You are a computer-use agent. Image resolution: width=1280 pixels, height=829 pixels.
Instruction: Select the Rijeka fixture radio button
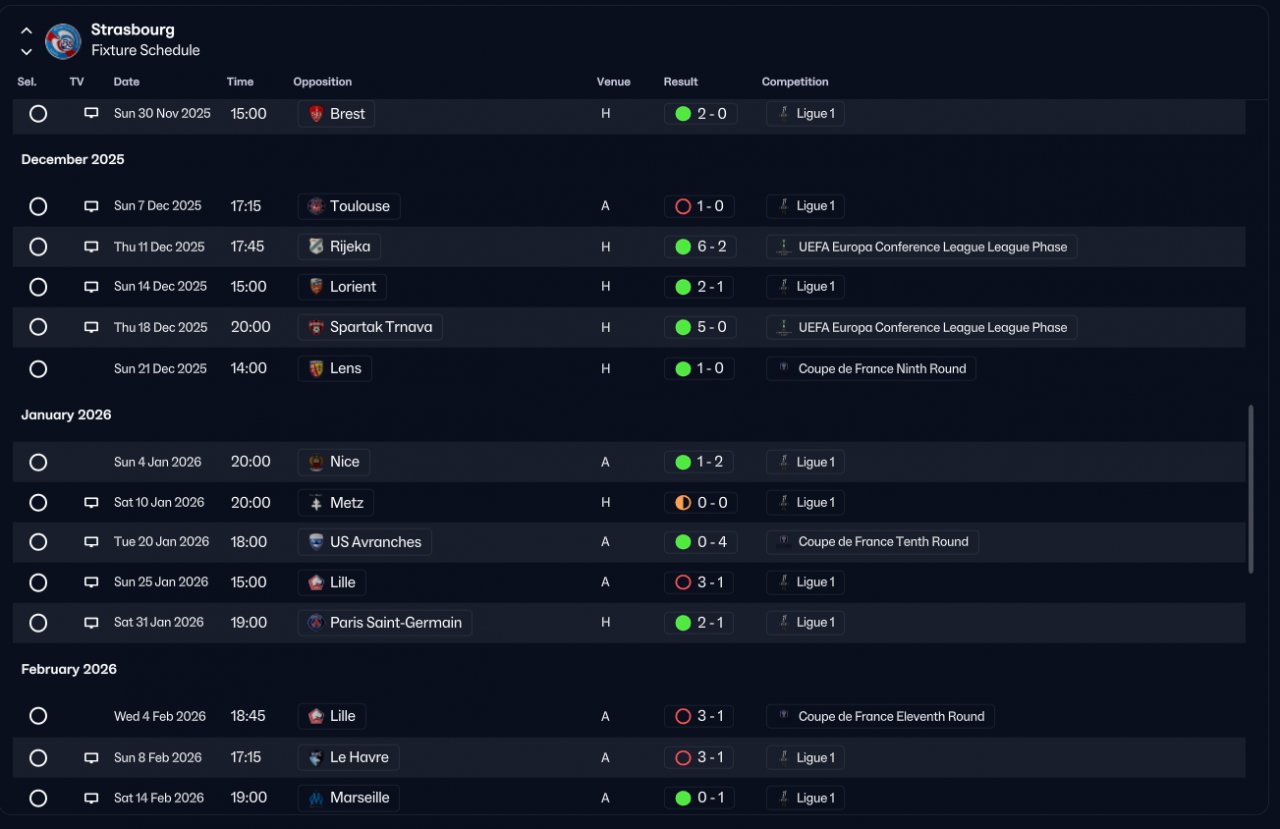(38, 246)
